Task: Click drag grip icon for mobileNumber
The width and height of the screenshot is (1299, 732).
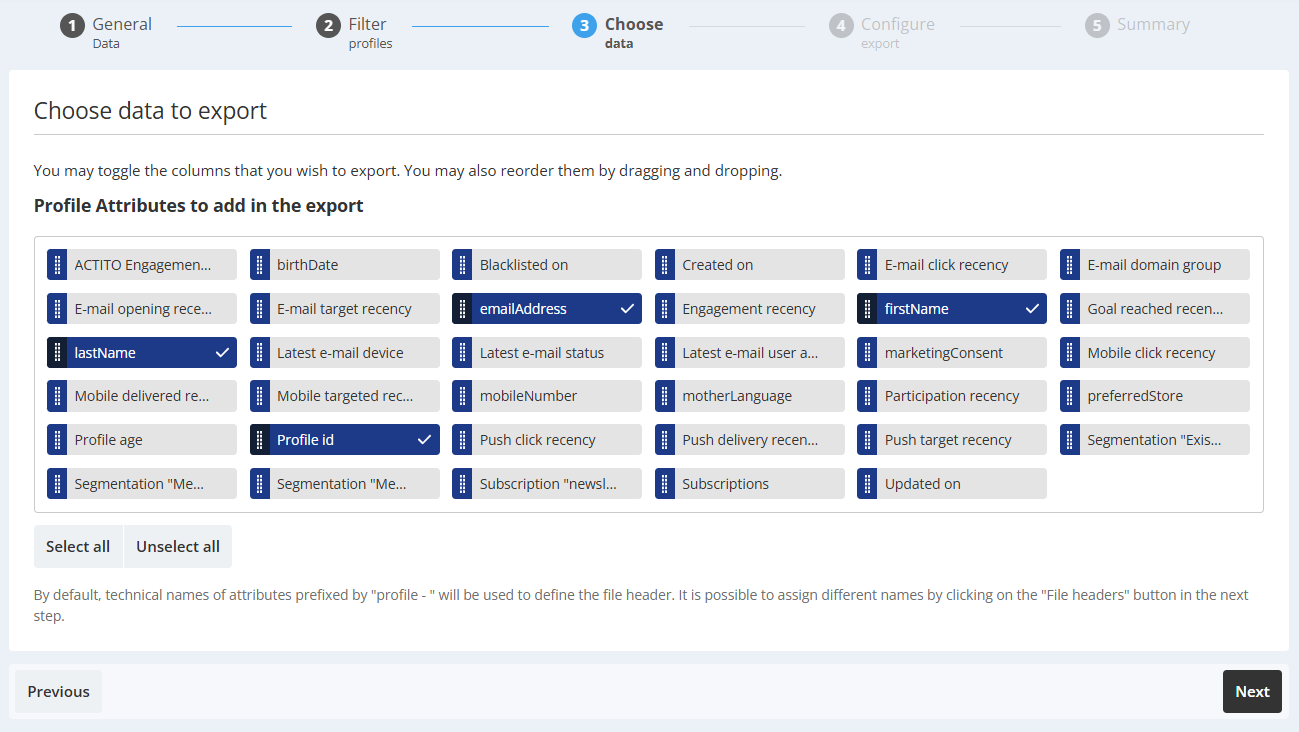Action: tap(462, 396)
